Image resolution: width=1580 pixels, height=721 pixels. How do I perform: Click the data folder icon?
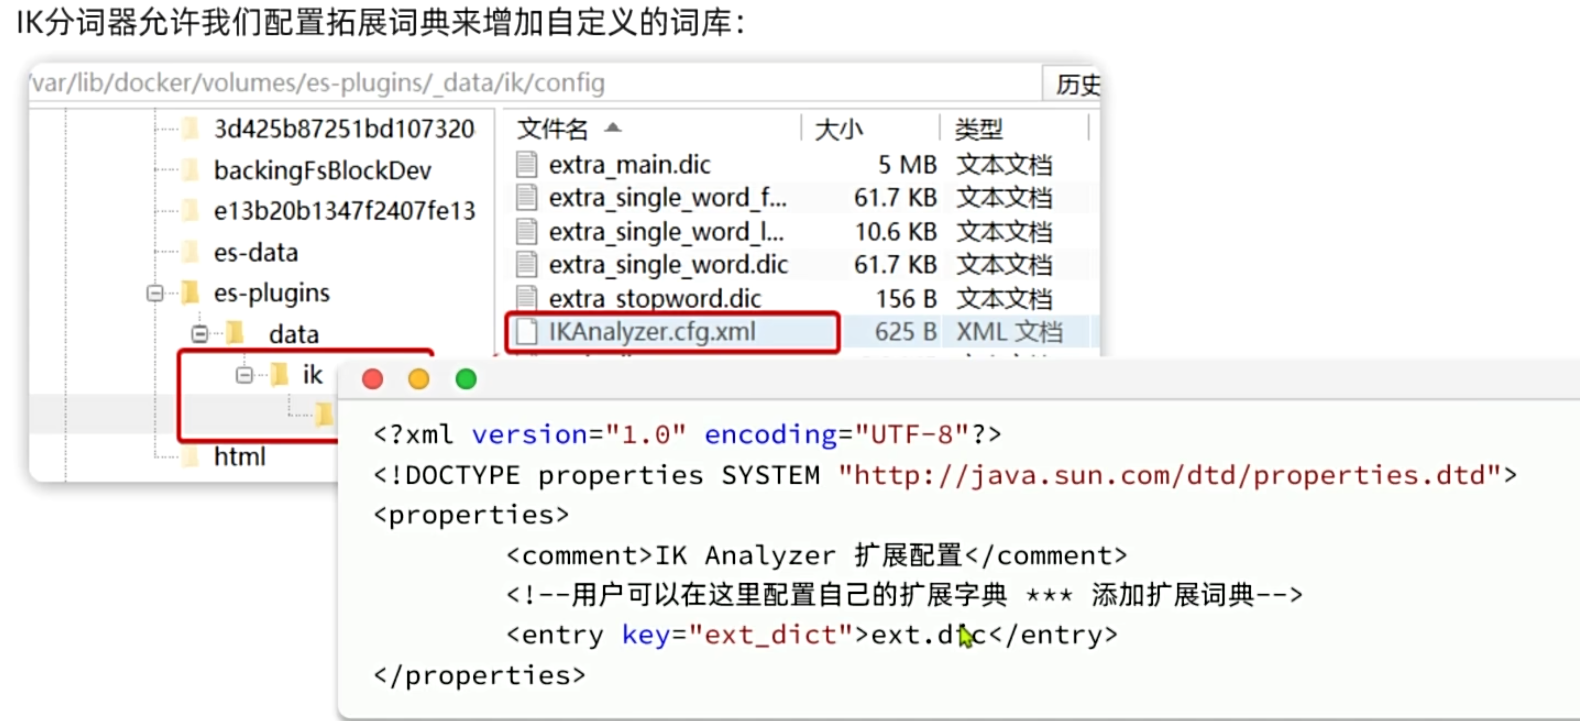(236, 333)
